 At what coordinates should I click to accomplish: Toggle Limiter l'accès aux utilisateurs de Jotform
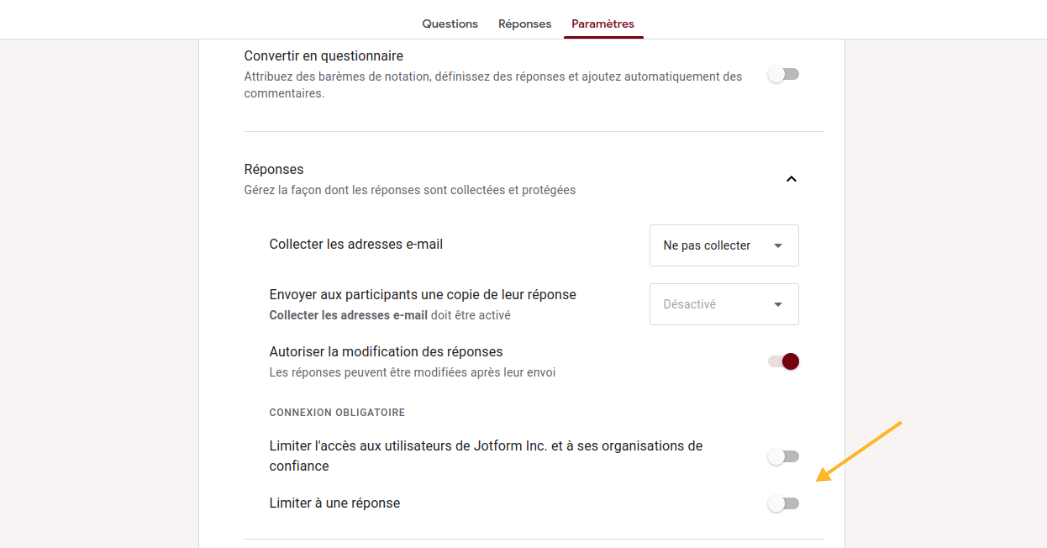pos(783,456)
